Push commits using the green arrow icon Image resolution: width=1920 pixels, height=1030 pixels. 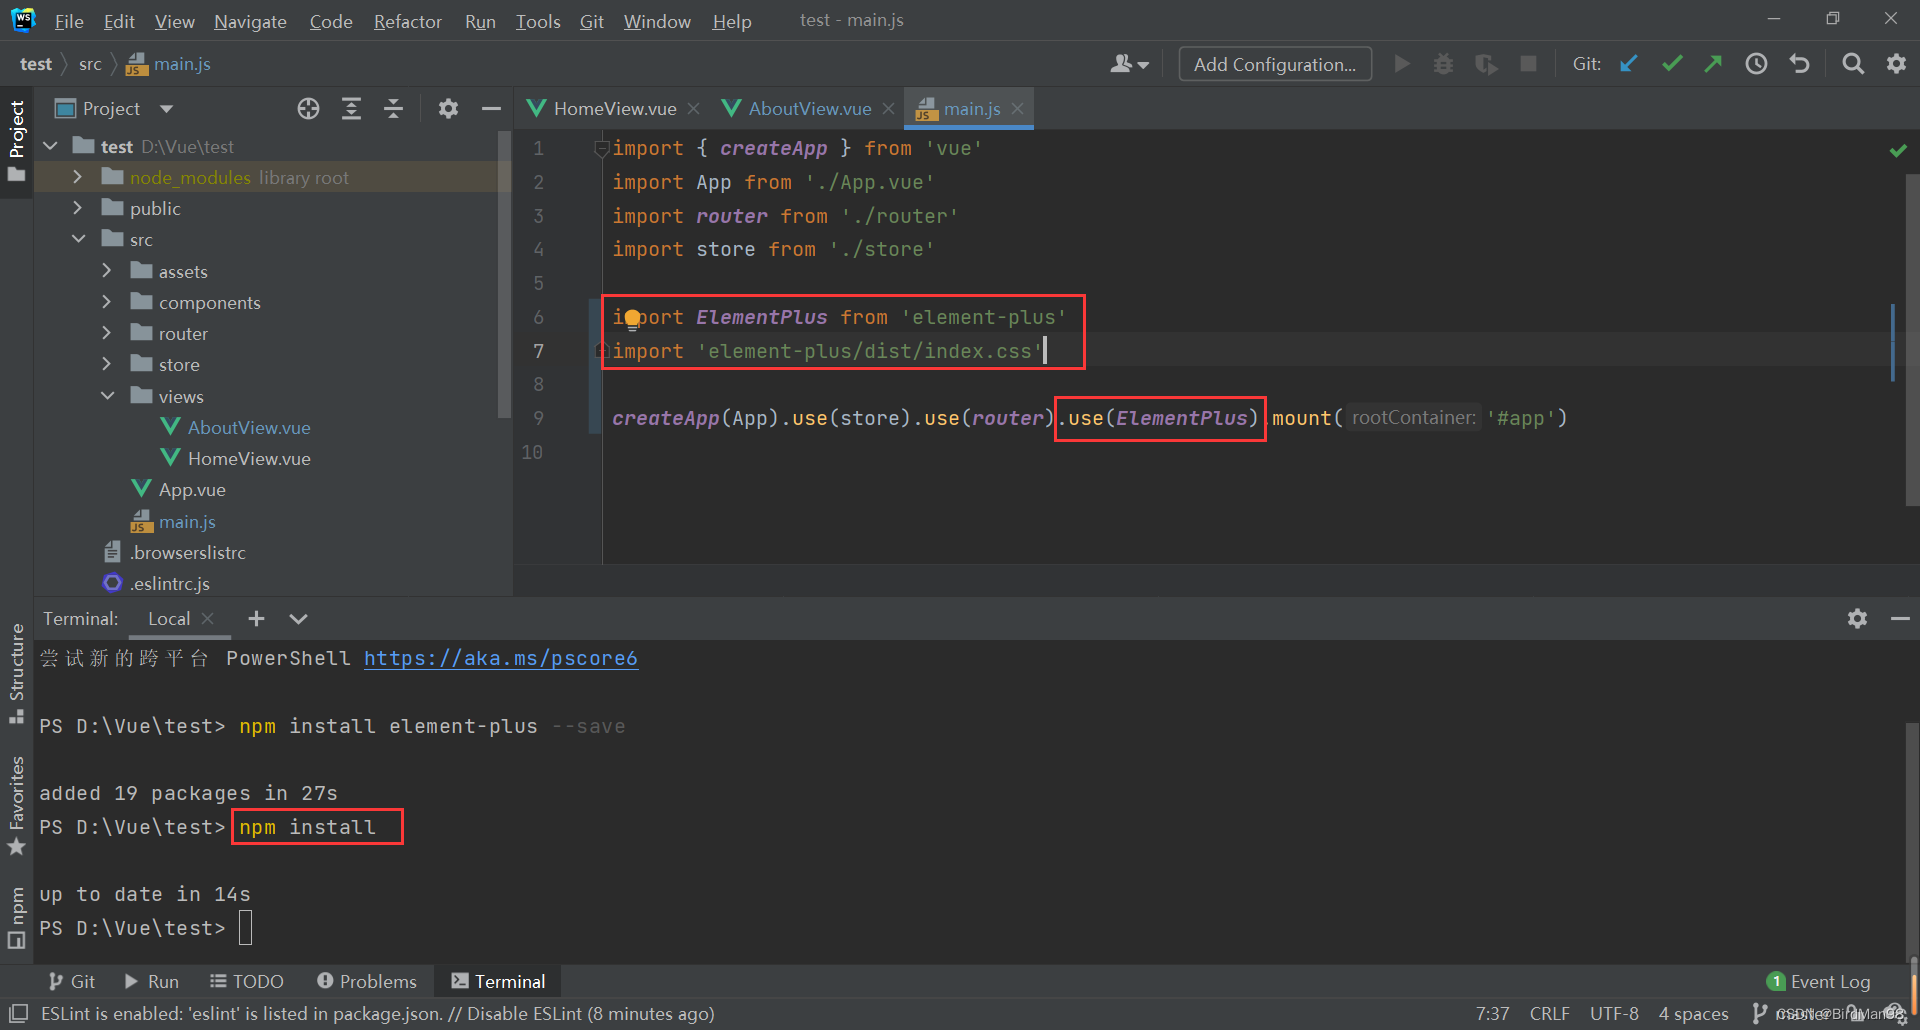(x=1713, y=63)
